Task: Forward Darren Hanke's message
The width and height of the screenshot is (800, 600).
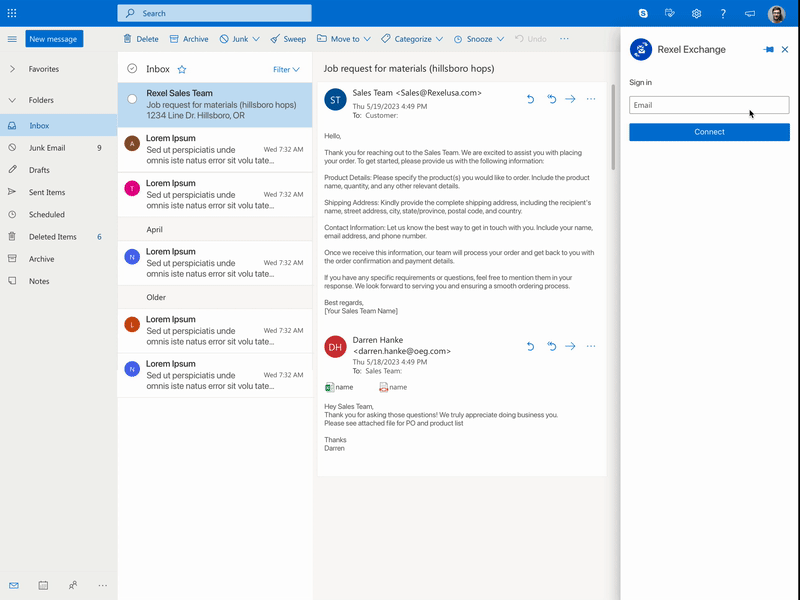Action: click(x=570, y=346)
